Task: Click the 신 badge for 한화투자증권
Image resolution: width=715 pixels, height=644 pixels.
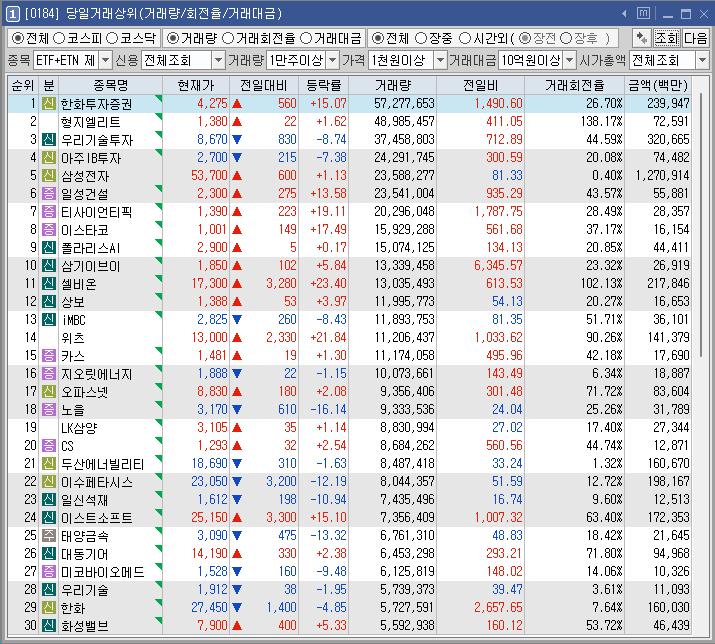Action: [49, 104]
